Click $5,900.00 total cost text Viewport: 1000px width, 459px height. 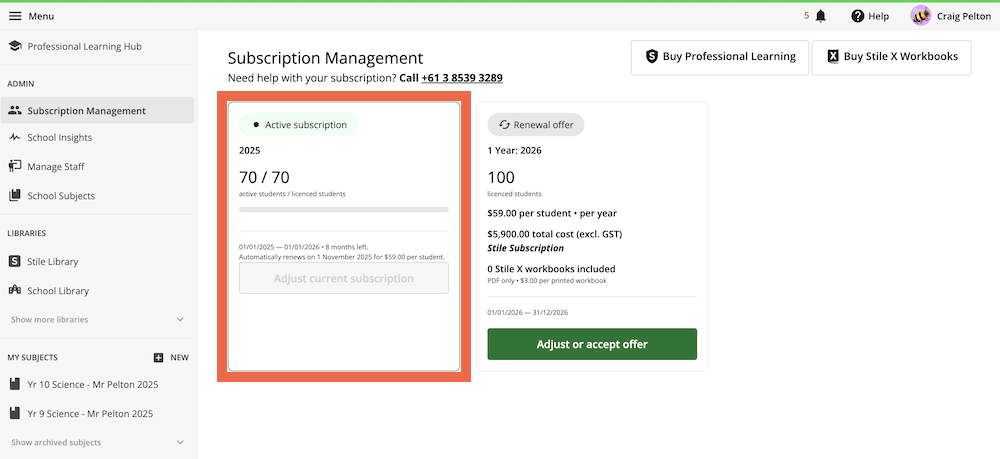tap(554, 234)
